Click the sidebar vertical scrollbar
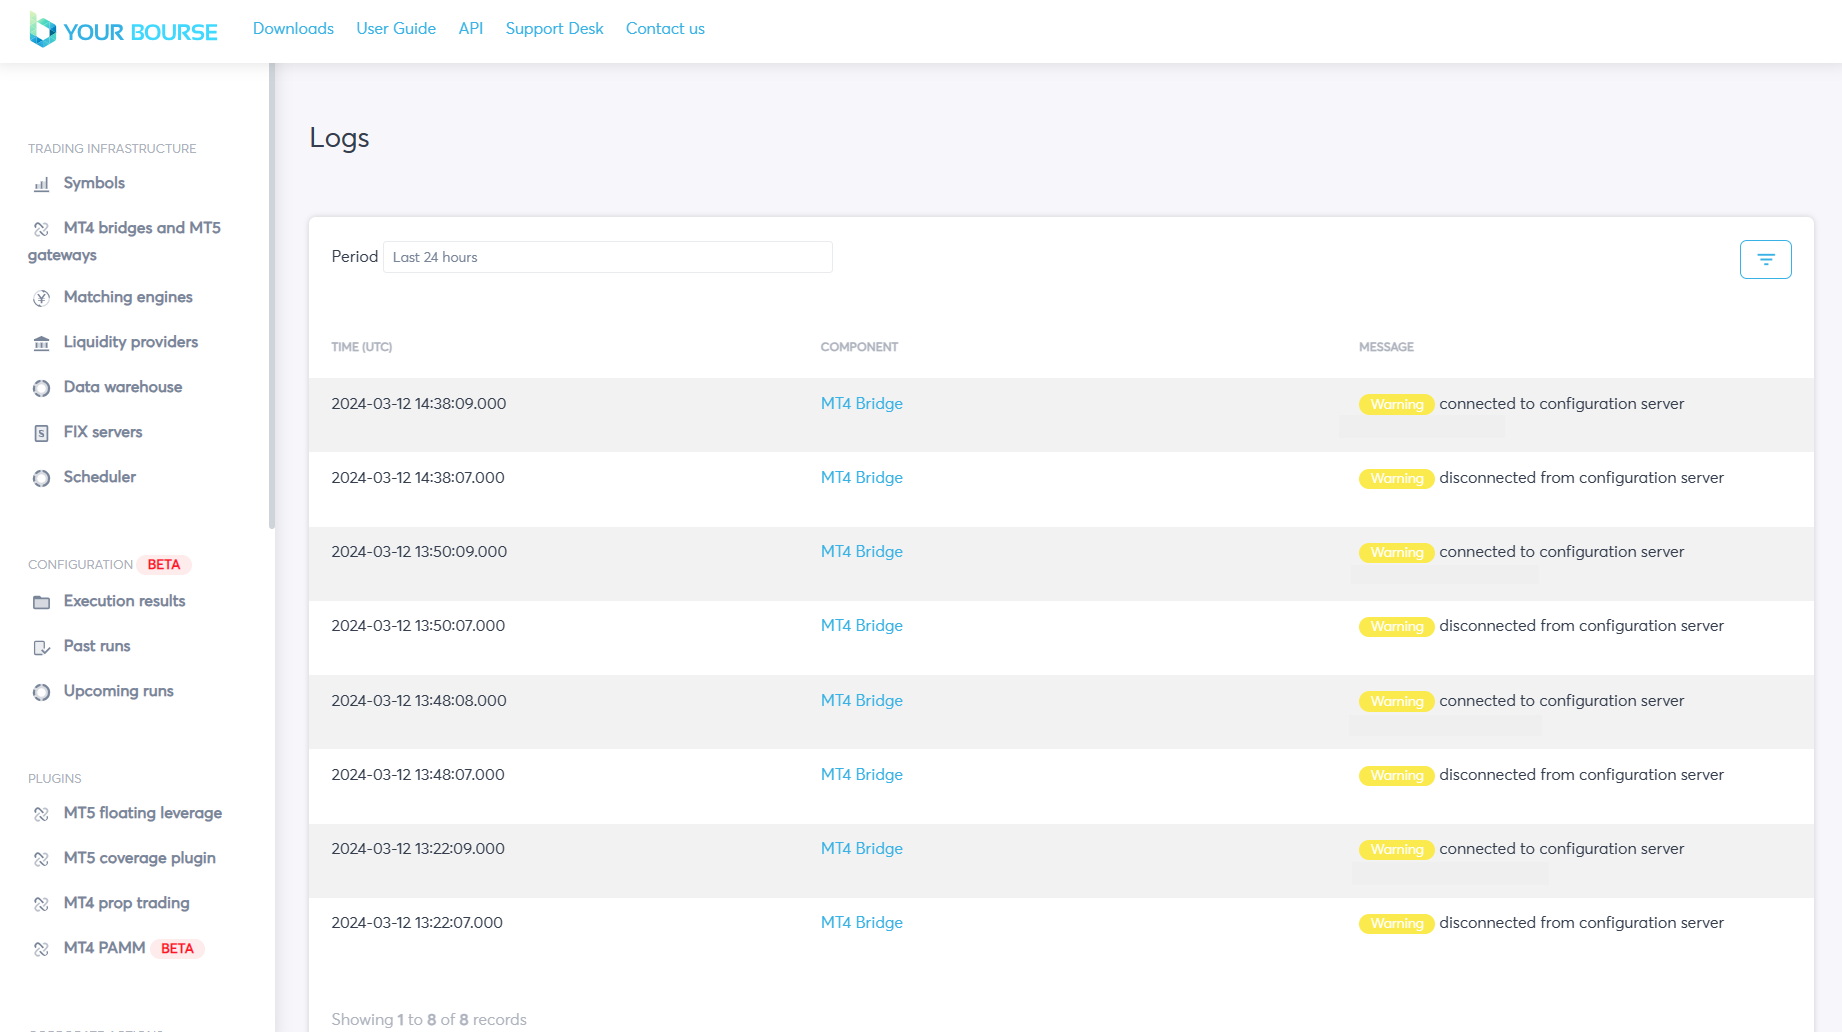This screenshot has height=1032, width=1842. pos(271,300)
